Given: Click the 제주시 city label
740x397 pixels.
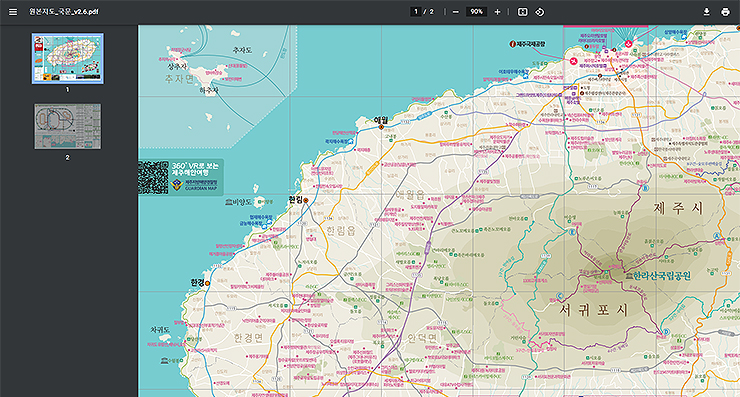Looking at the screenshot, I should point(679,208).
